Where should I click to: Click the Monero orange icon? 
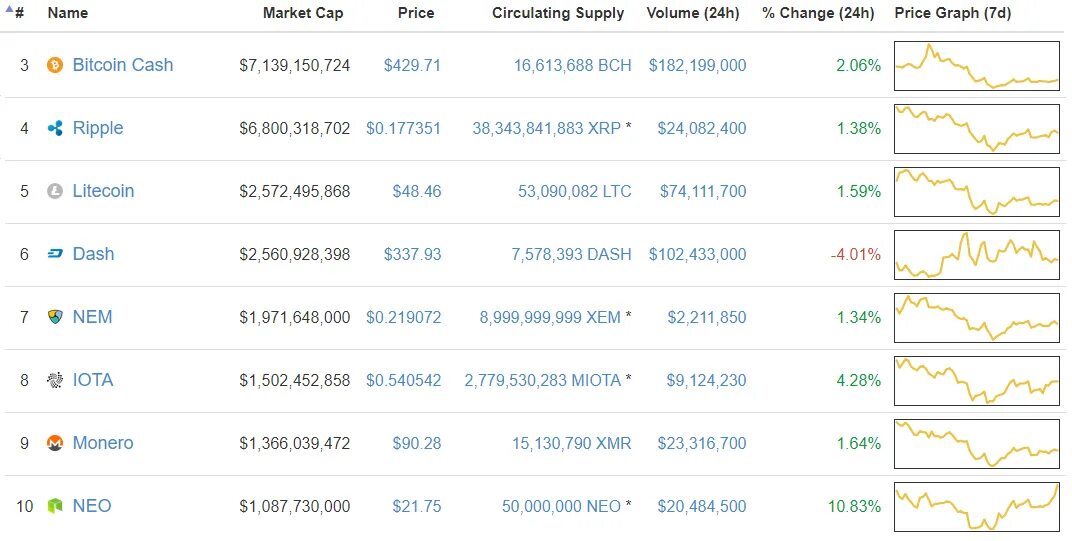click(55, 443)
